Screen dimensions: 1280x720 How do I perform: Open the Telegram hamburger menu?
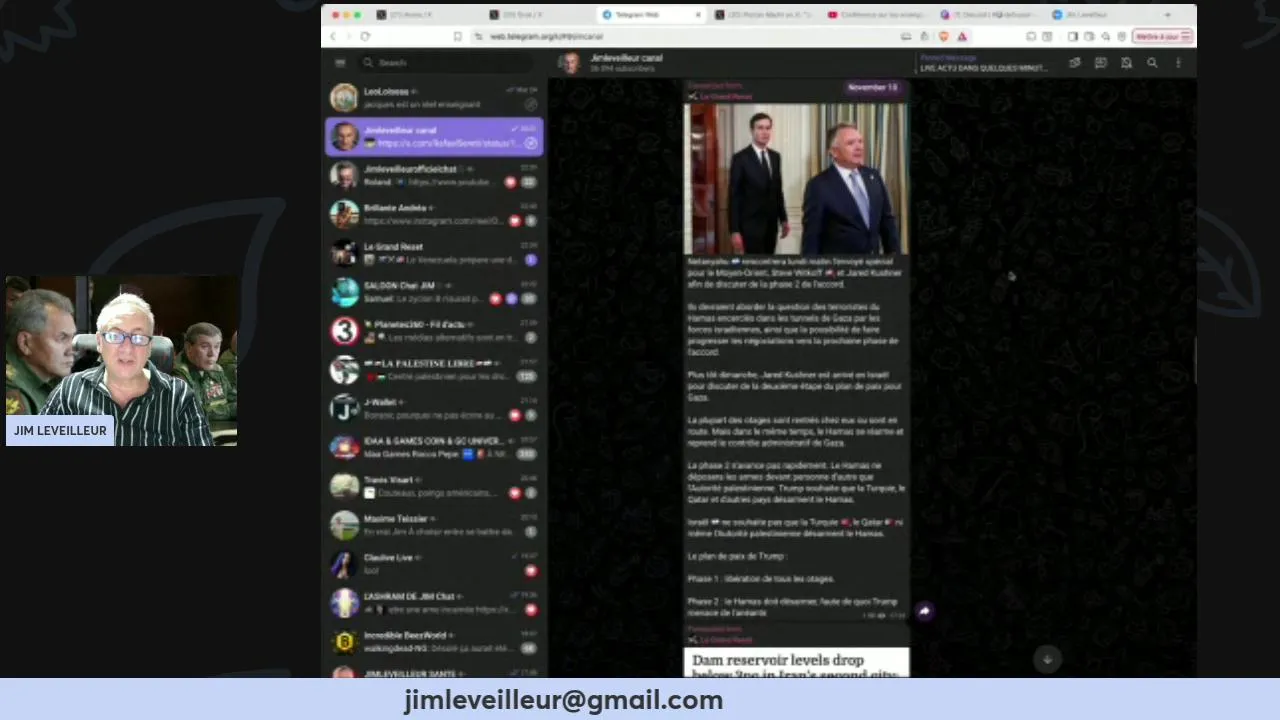340,62
